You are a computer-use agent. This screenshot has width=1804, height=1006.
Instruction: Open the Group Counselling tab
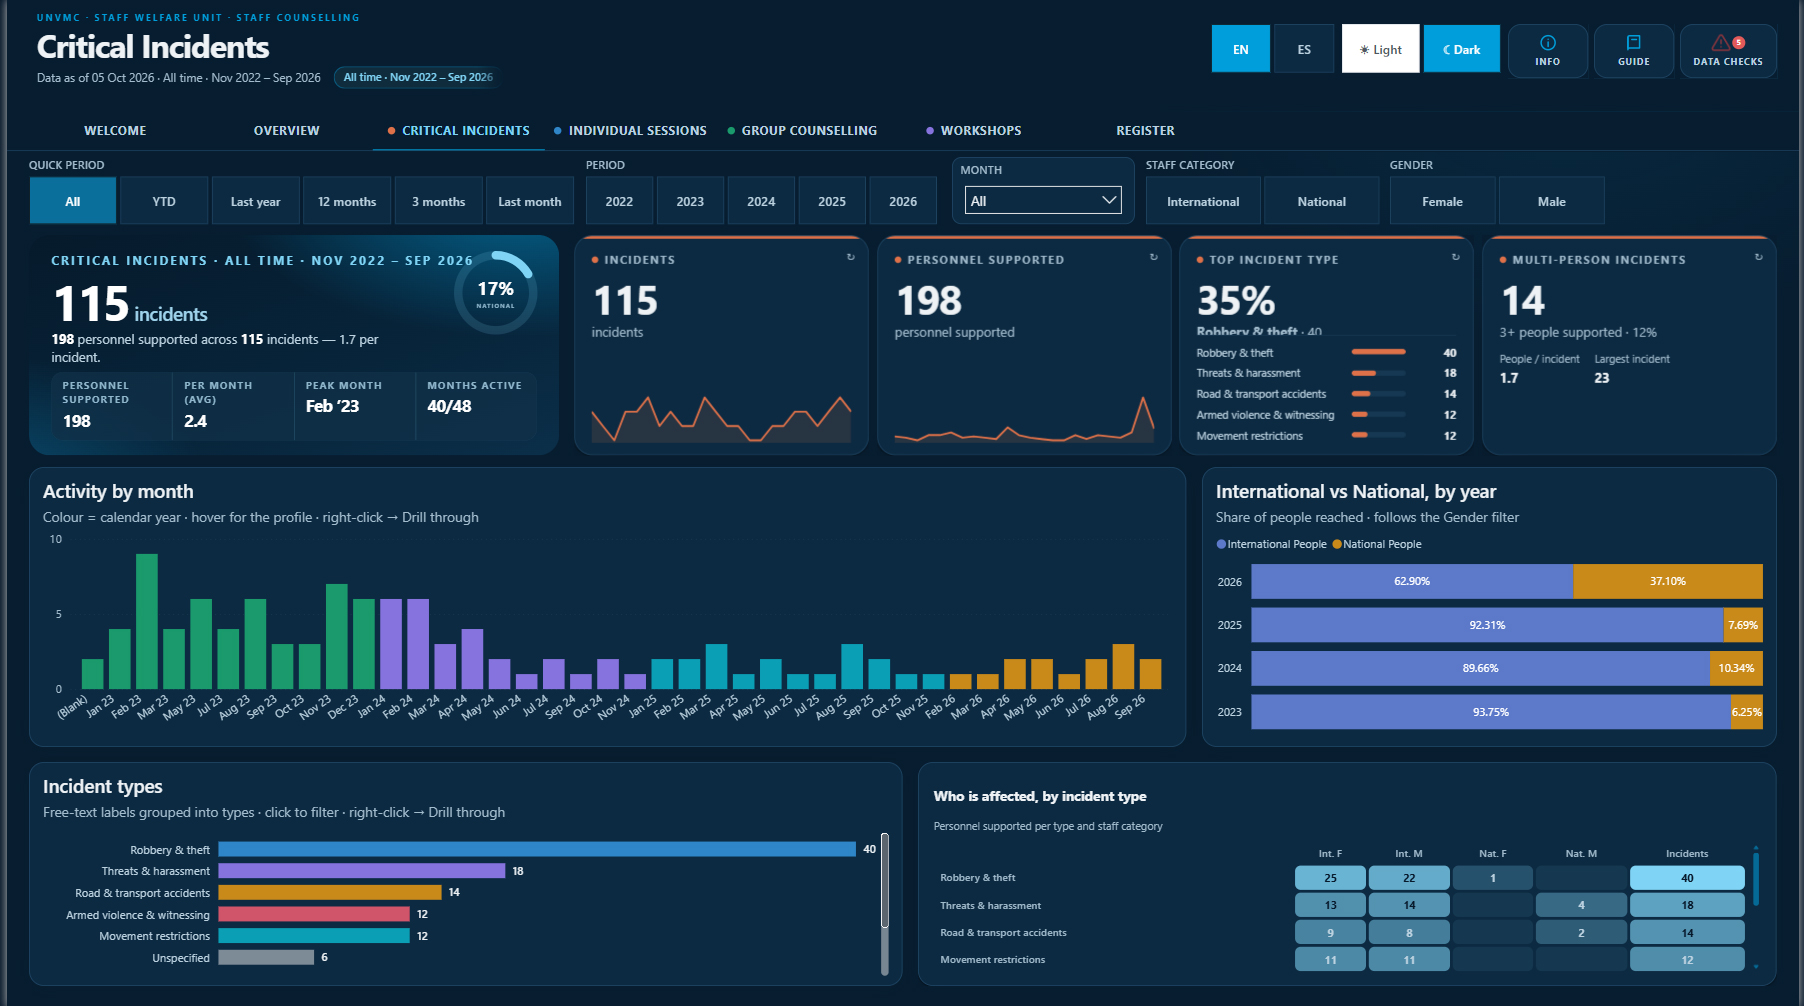802,131
